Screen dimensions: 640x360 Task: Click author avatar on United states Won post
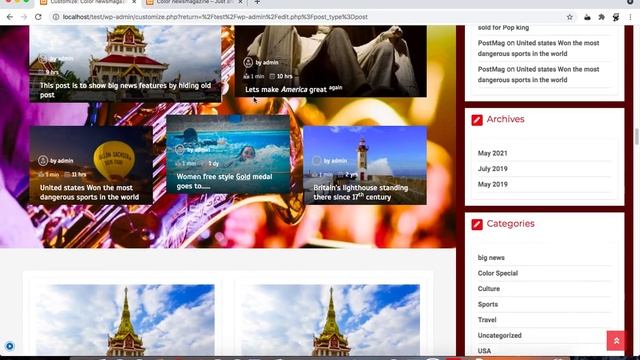[x=43, y=161]
